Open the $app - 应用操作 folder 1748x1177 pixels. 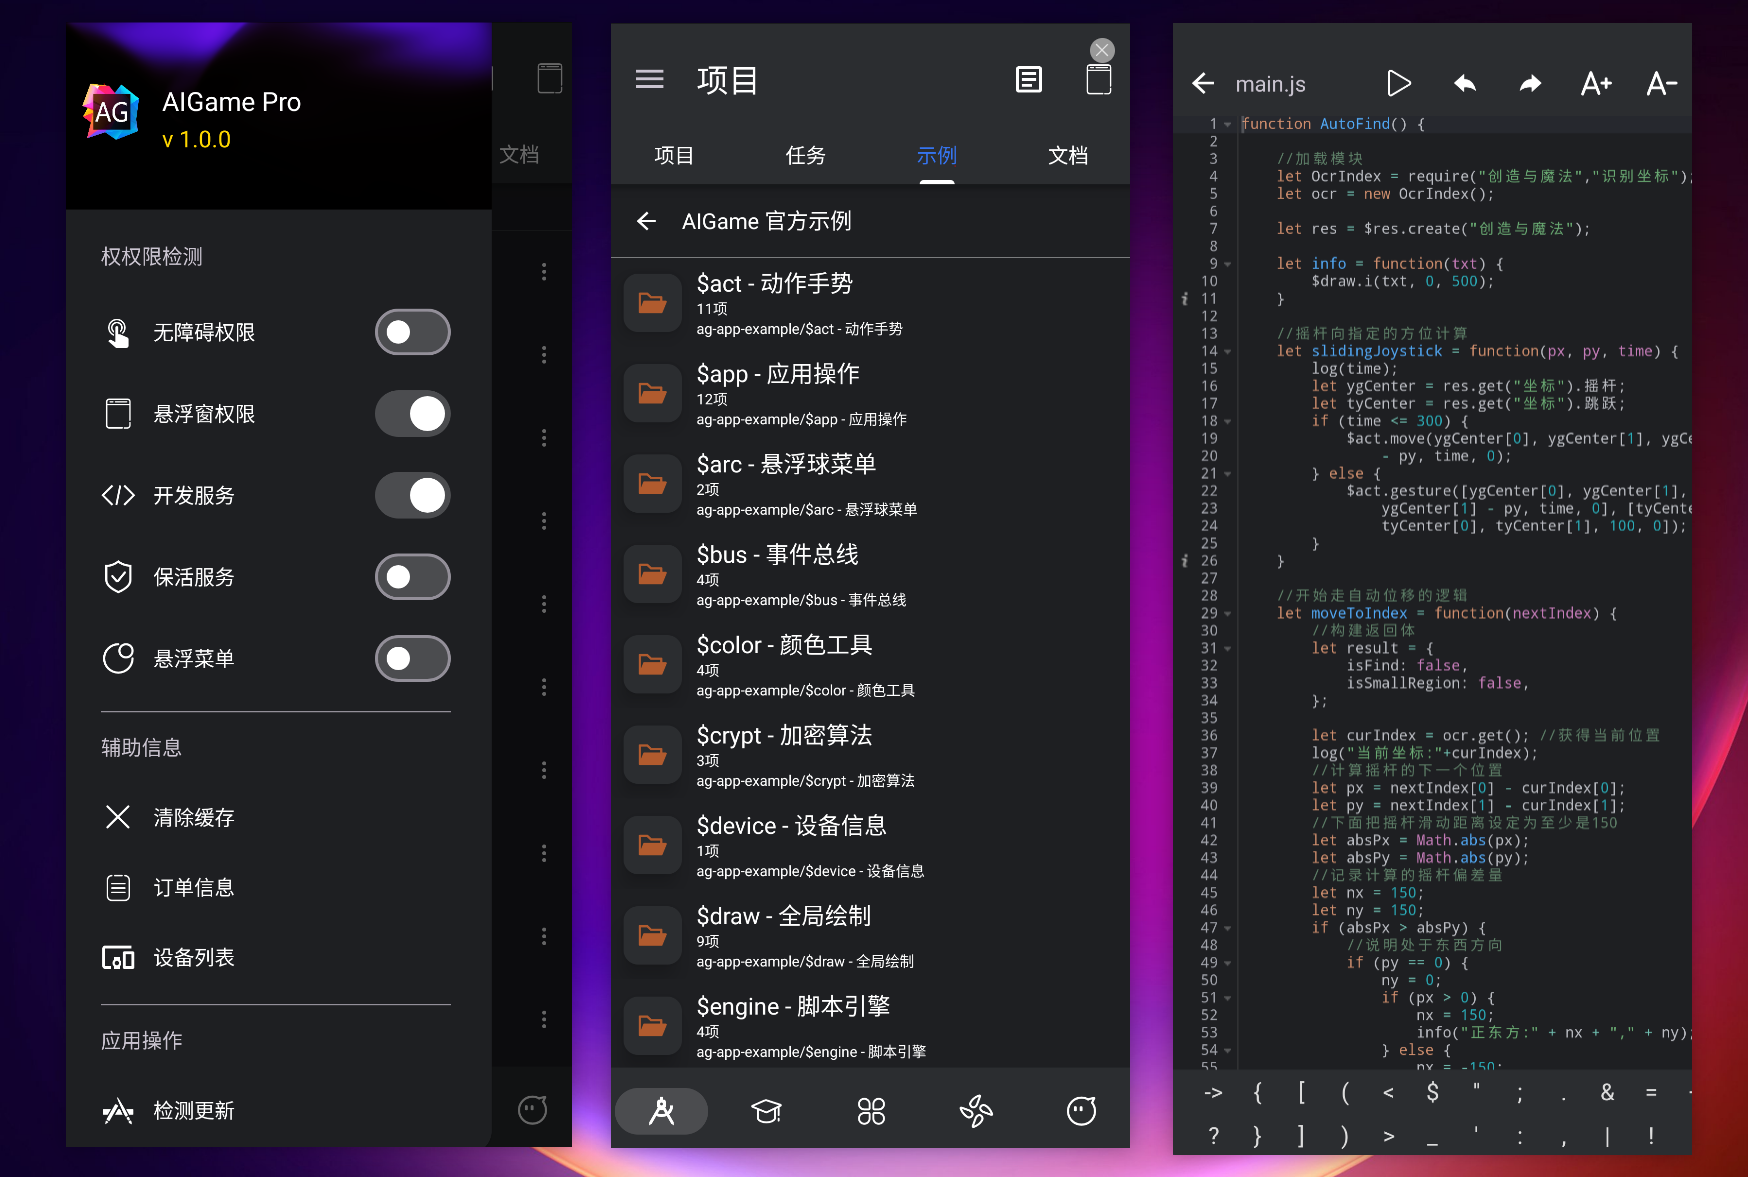870,394
